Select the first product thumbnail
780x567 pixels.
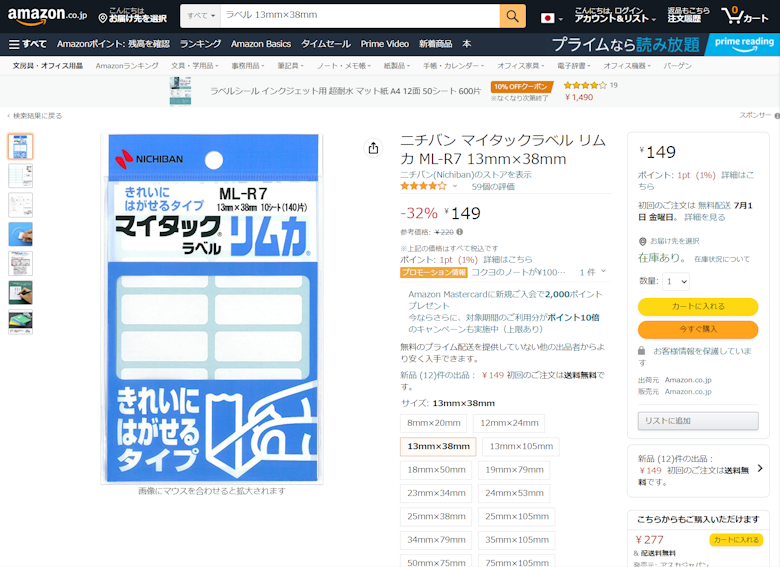point(20,146)
